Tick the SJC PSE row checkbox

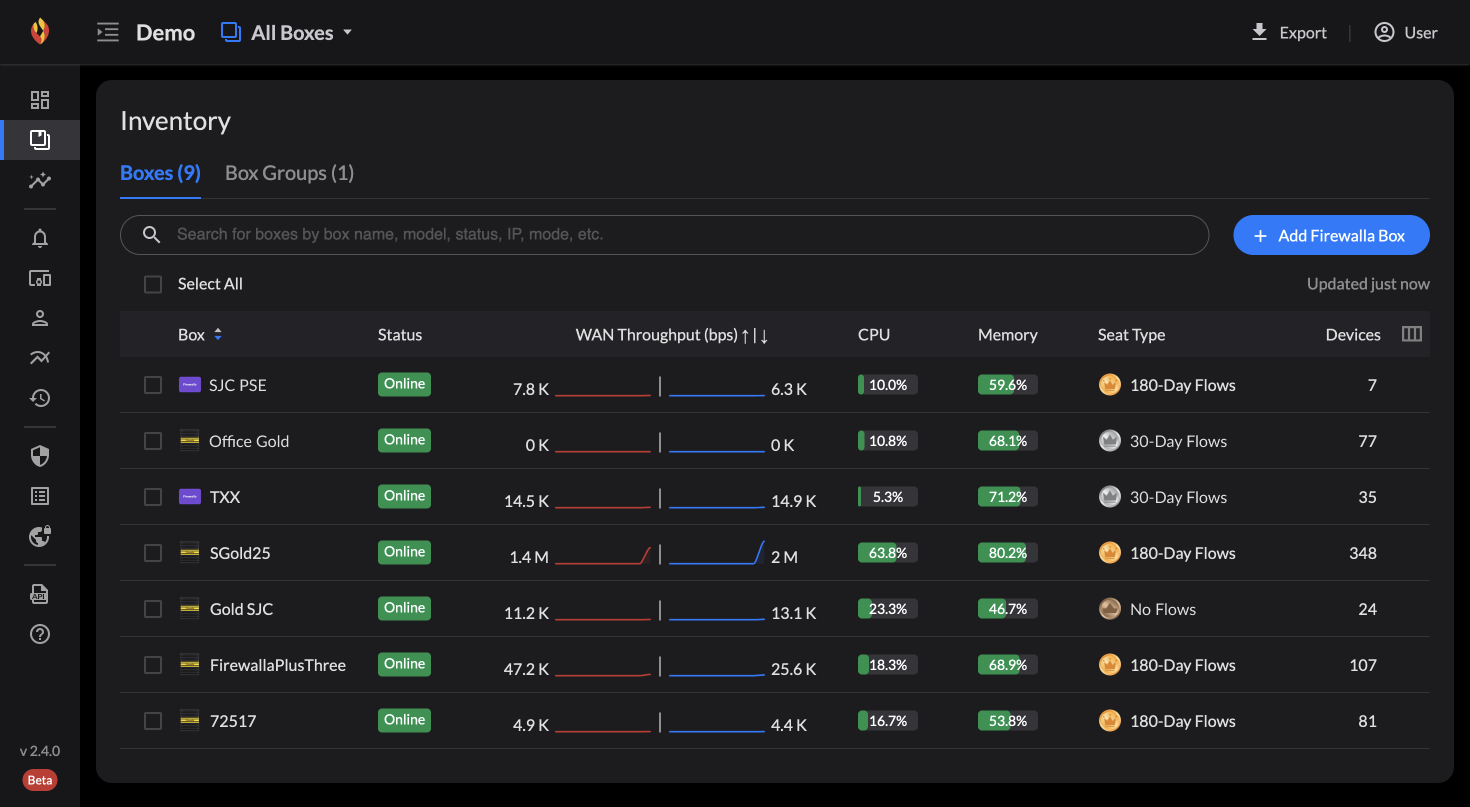pos(153,385)
